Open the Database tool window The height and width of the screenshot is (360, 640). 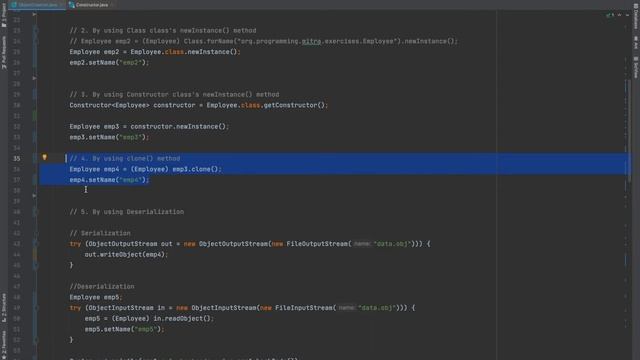click(x=636, y=16)
